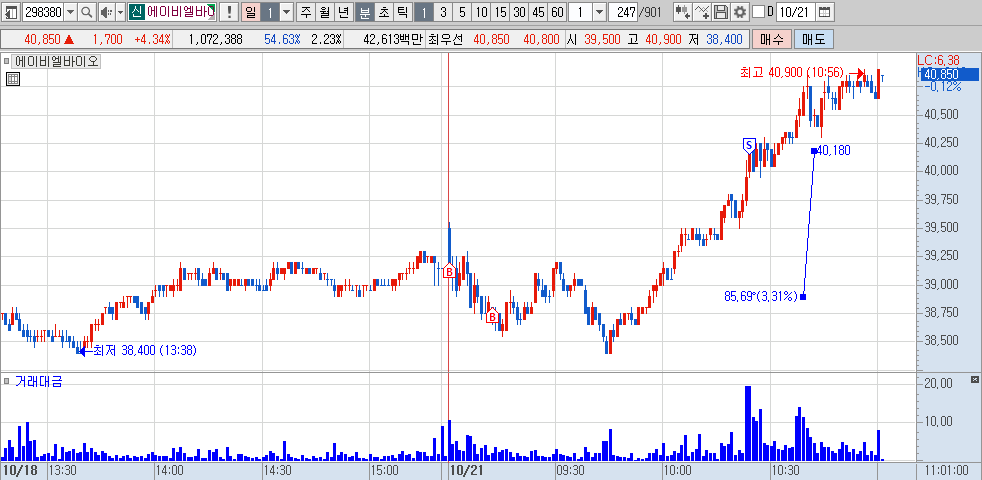Click the +4.34% change rate text
The image size is (982, 480).
click(x=152, y=39)
